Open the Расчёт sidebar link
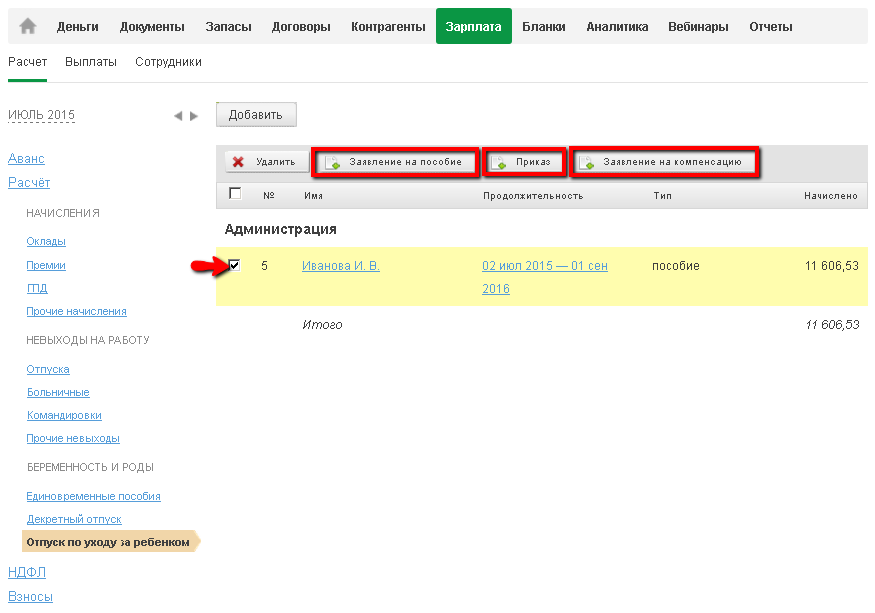Image resolution: width=875 pixels, height=613 pixels. pyautogui.click(x=29, y=183)
